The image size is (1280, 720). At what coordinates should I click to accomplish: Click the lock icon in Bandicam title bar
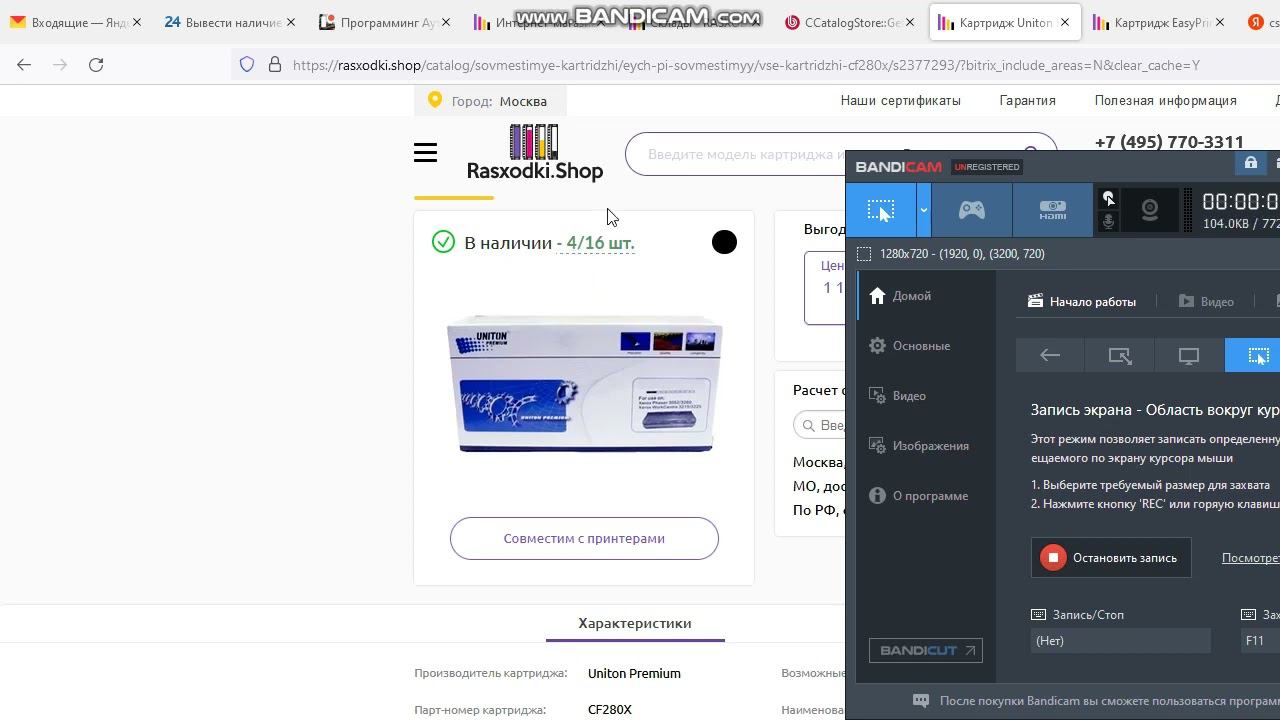pyautogui.click(x=1250, y=163)
